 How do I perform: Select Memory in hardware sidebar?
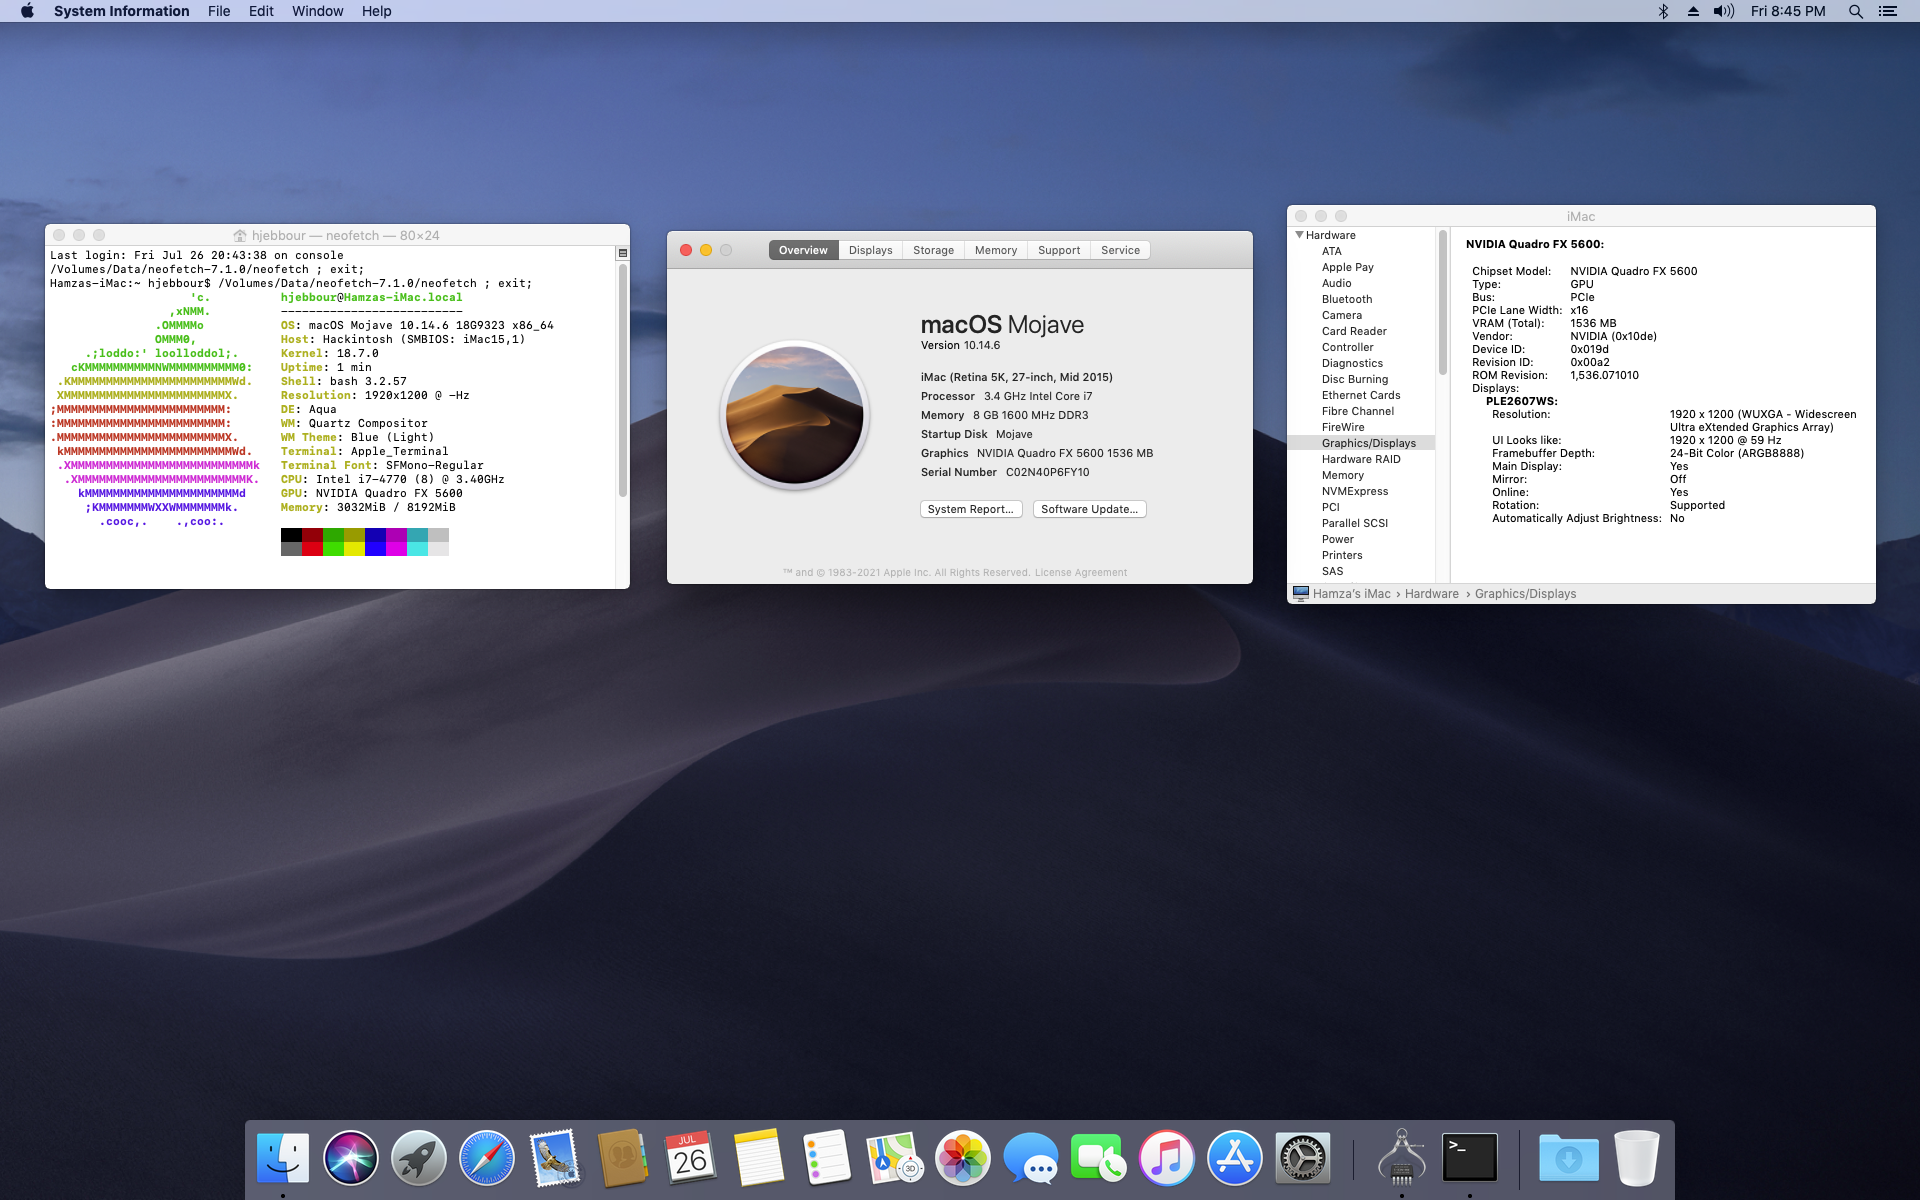click(x=1342, y=475)
